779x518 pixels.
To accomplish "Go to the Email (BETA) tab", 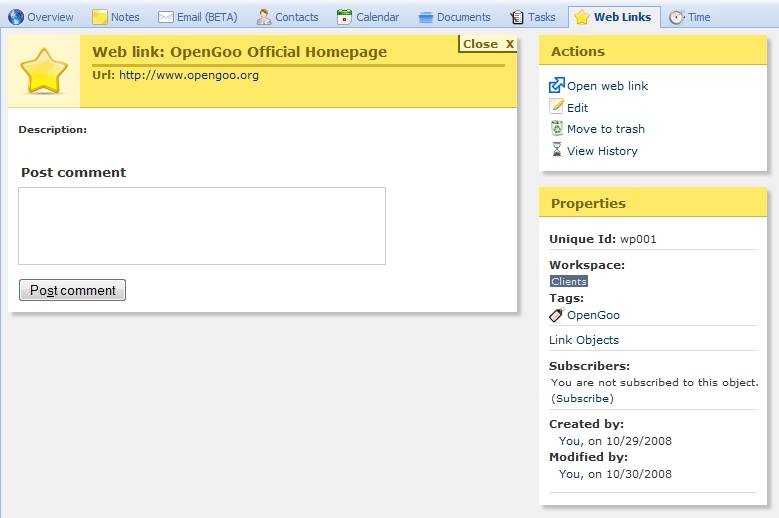I will click(x=198, y=17).
